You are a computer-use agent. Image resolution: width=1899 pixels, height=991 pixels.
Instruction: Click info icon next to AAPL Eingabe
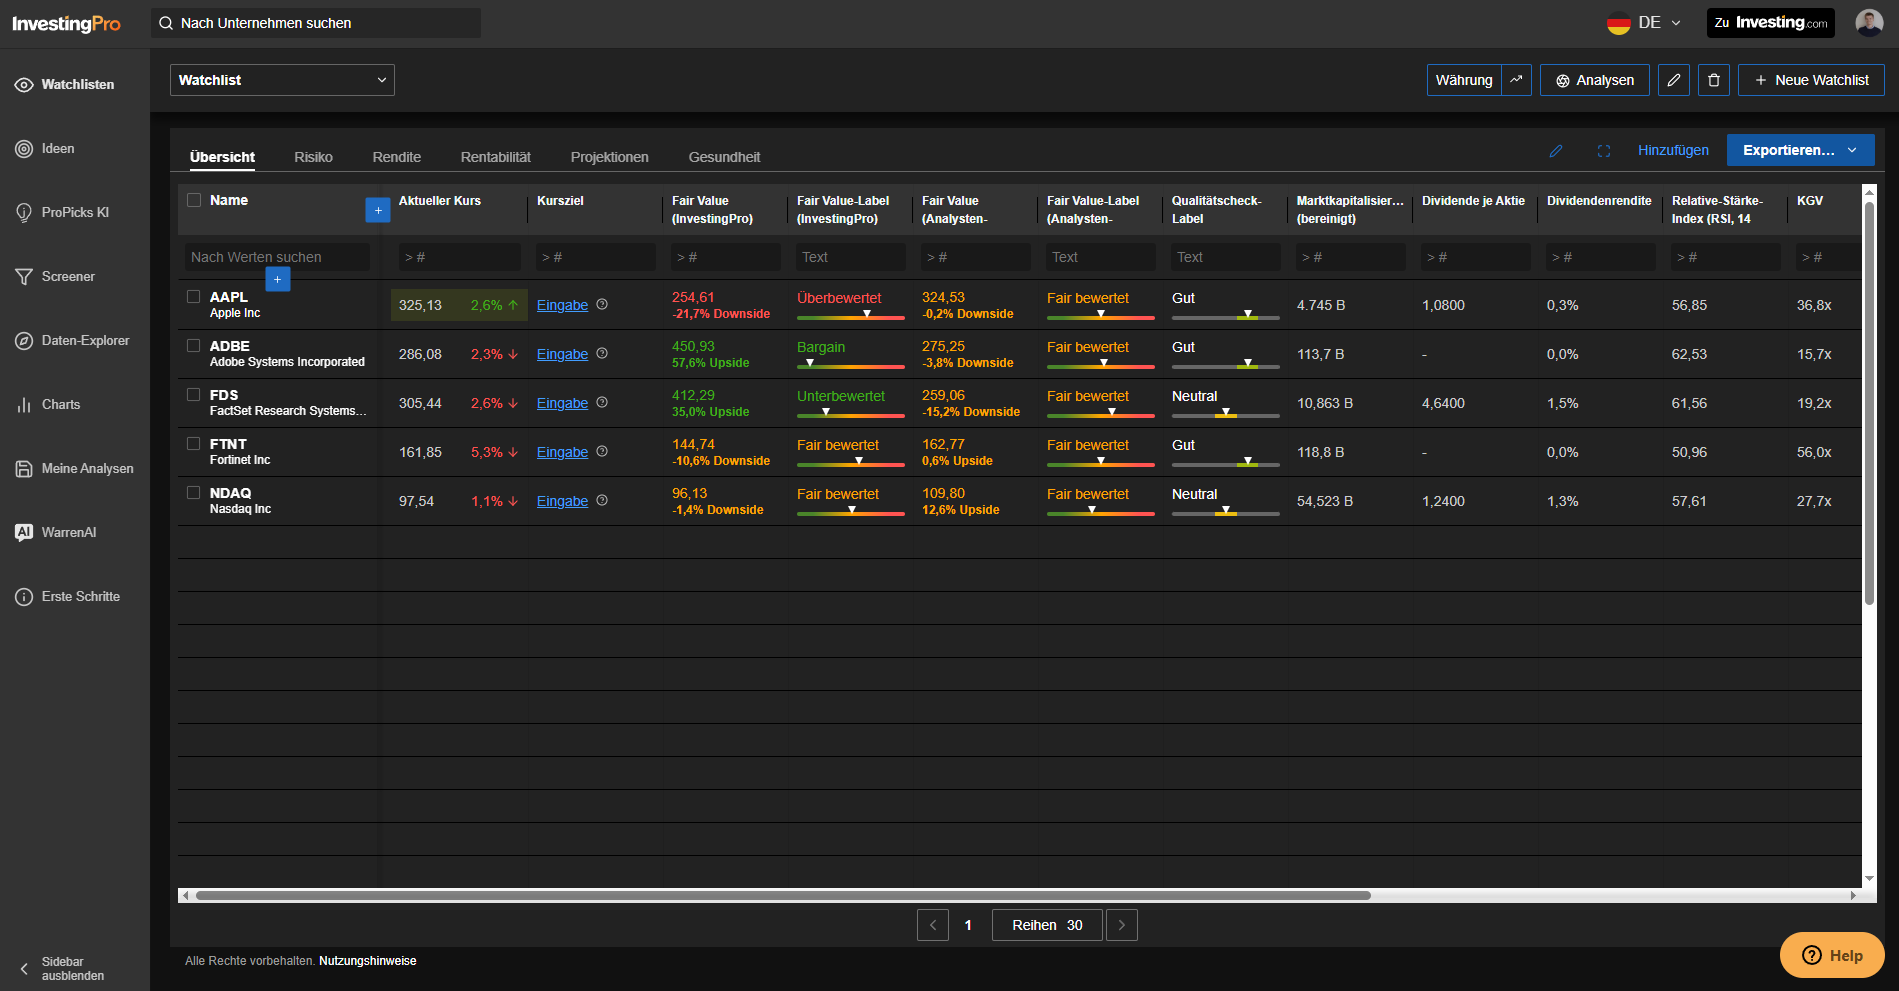(x=602, y=304)
